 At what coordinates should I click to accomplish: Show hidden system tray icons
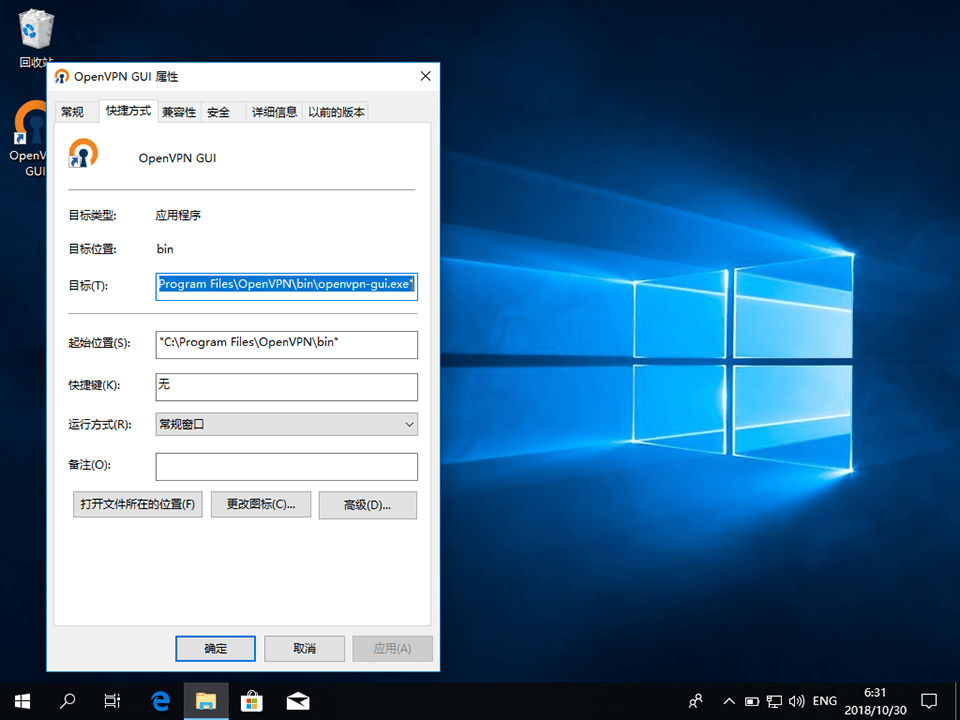coord(729,701)
